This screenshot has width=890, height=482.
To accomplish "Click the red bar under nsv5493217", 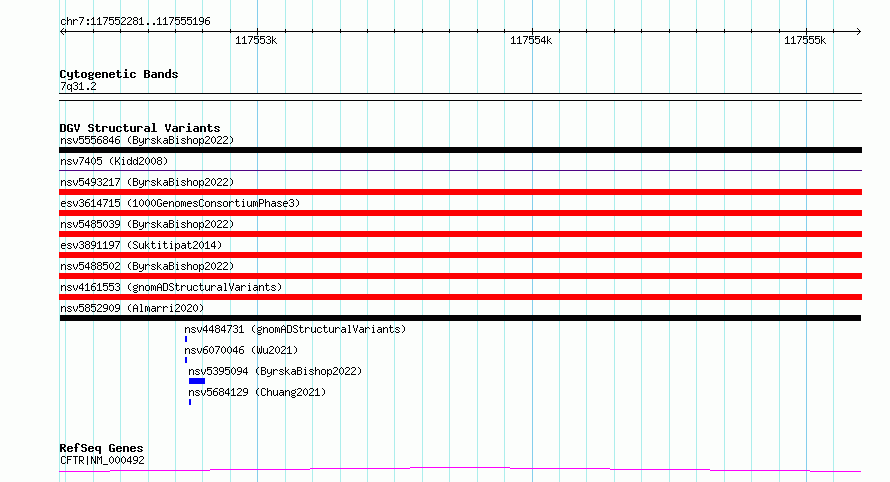I will 460,192.
